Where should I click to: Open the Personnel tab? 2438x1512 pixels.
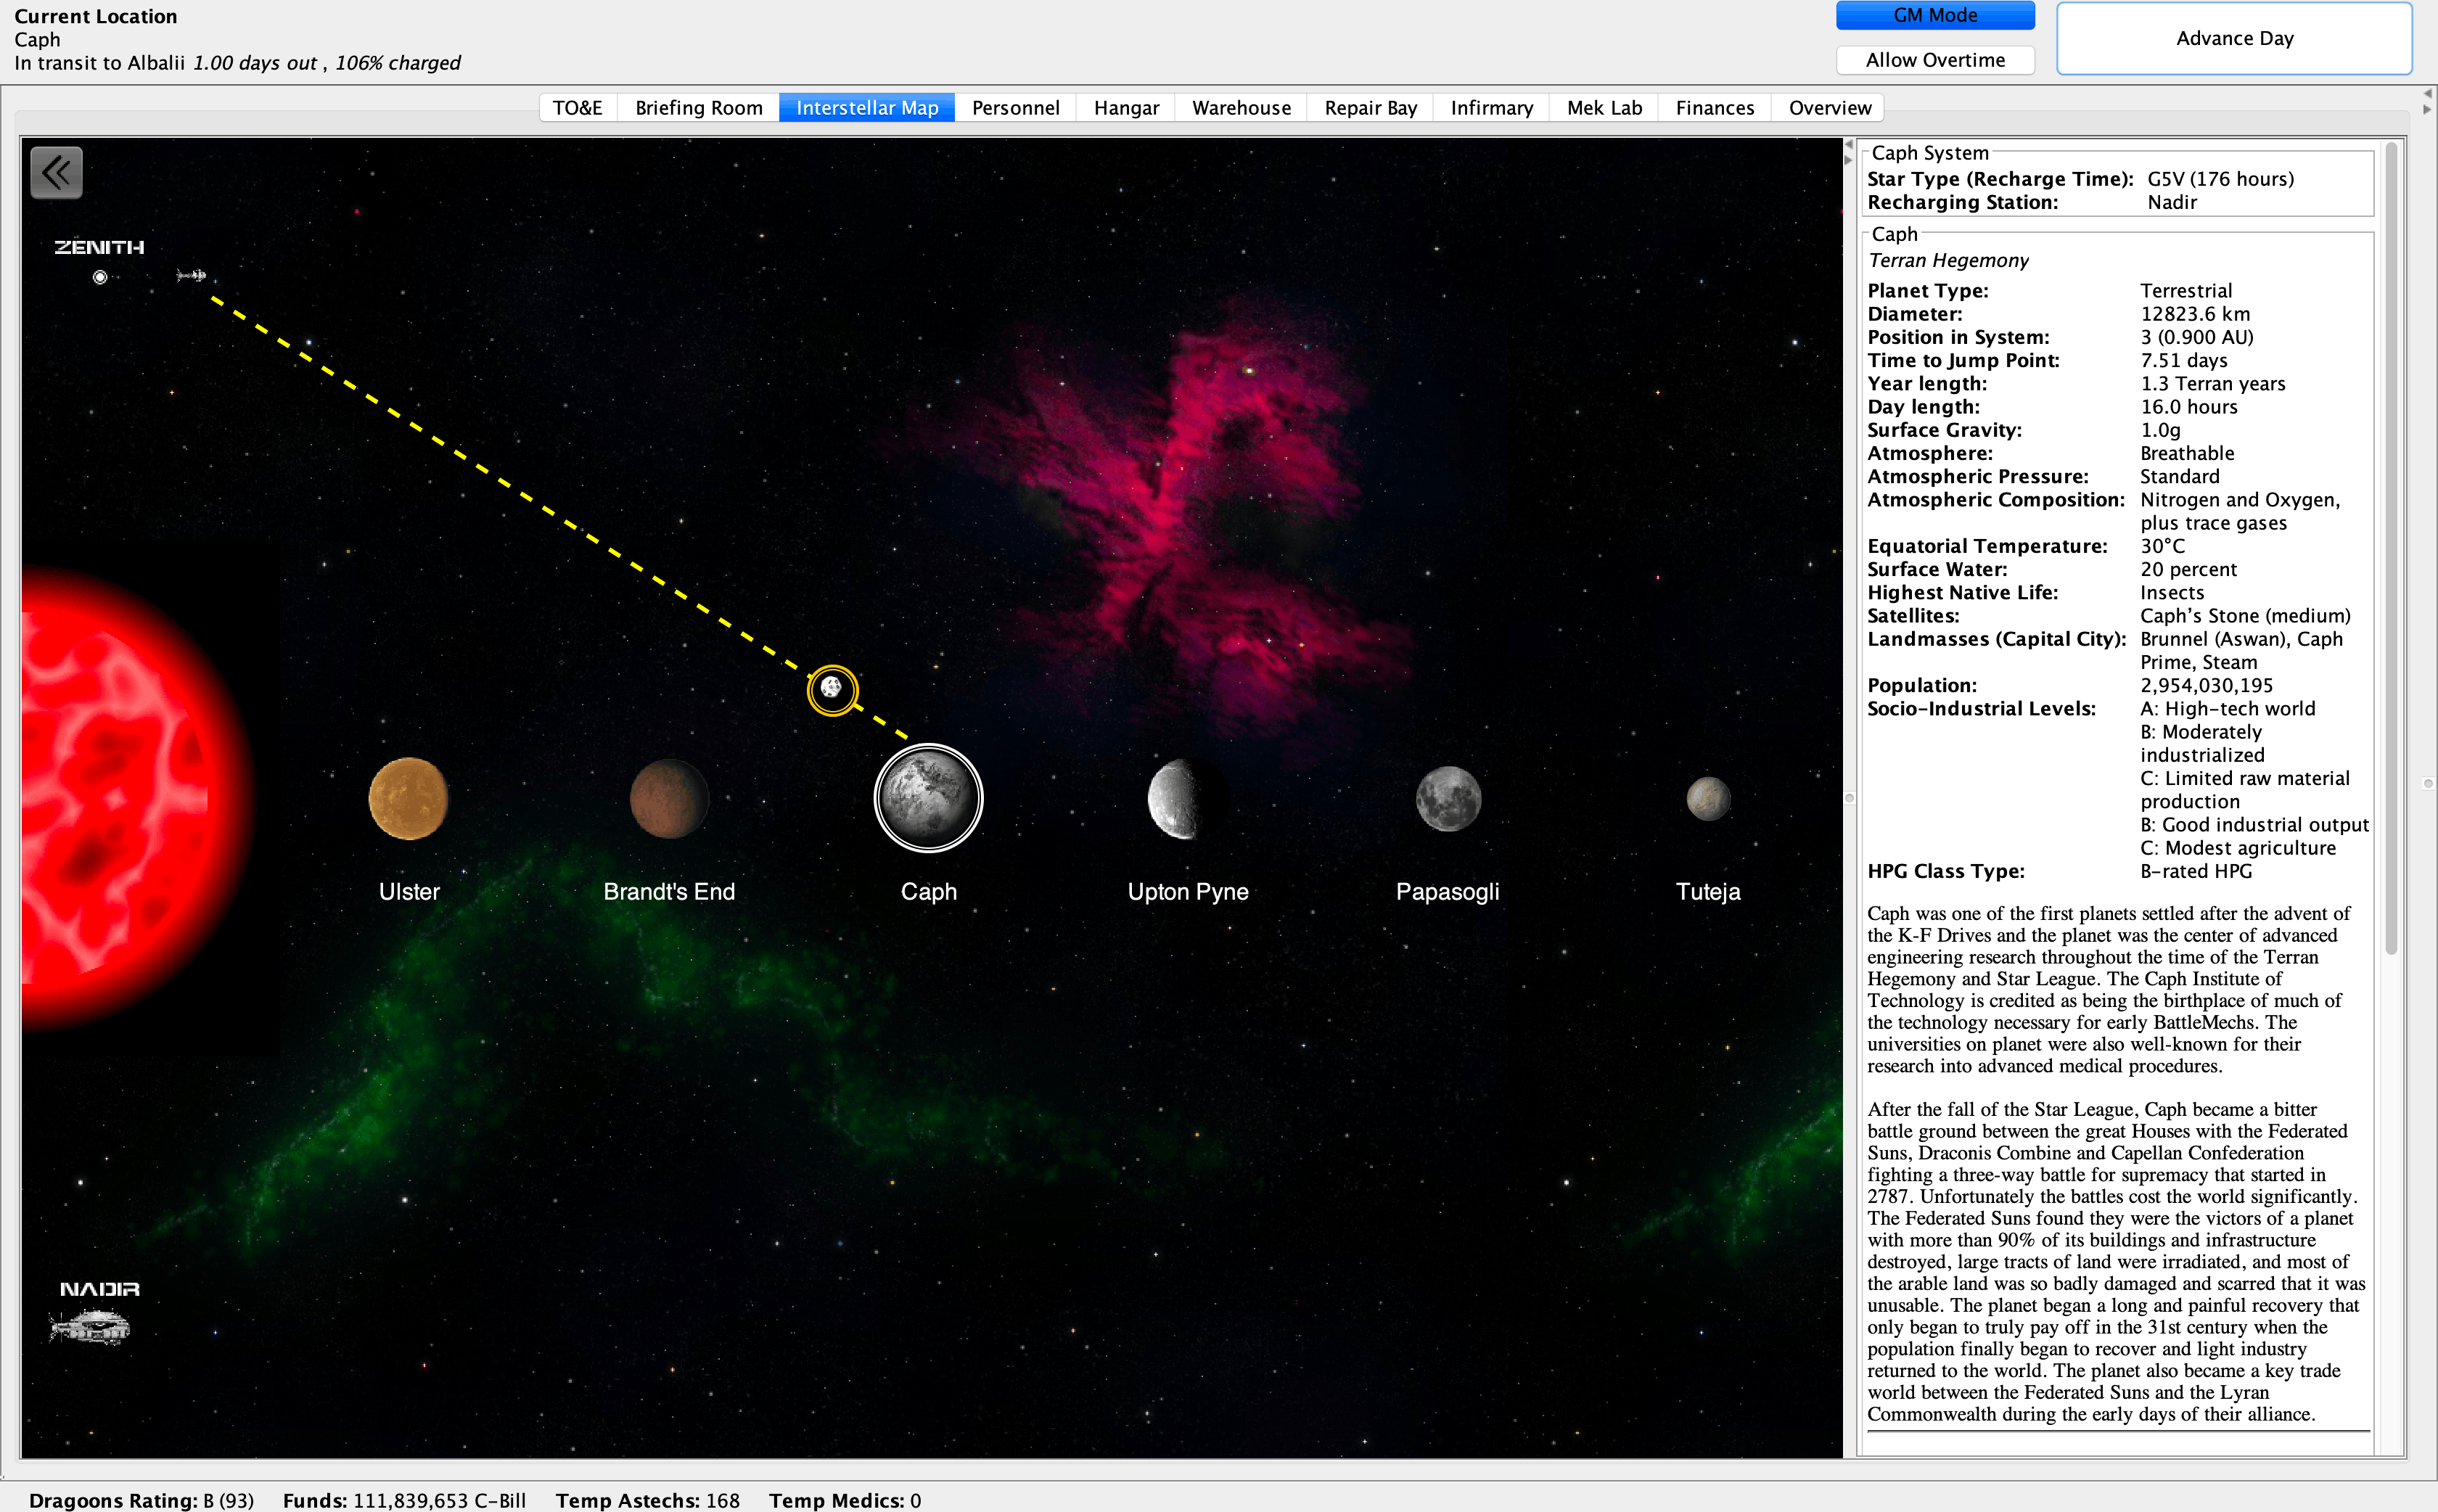1016,108
